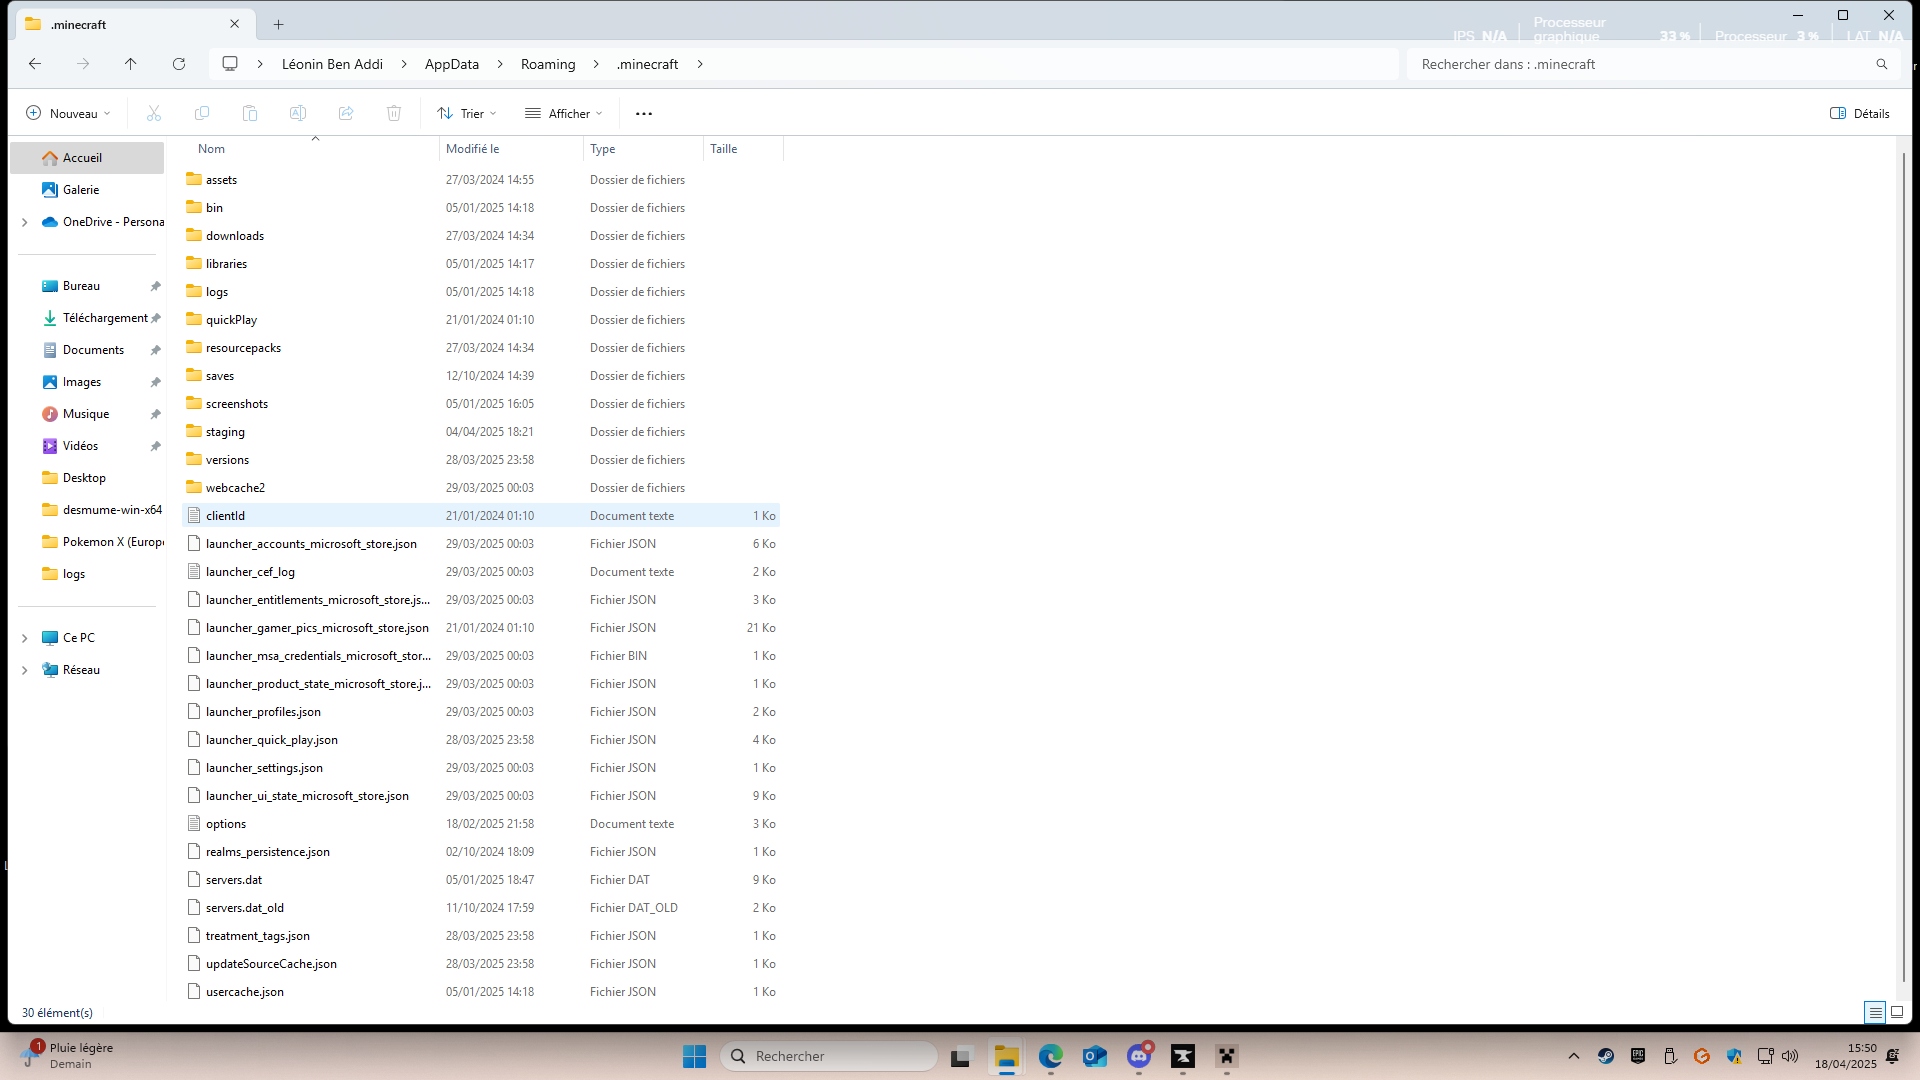Select the assets folder

481,180
